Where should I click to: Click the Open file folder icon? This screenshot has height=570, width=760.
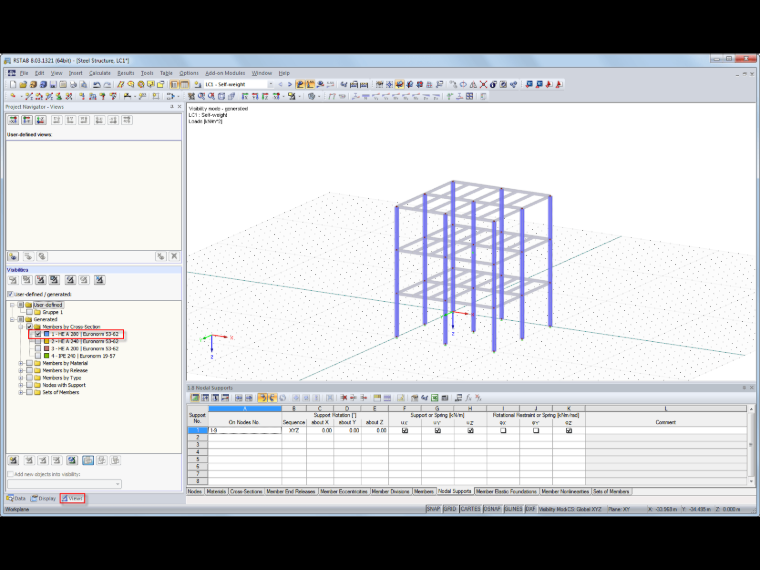23,84
